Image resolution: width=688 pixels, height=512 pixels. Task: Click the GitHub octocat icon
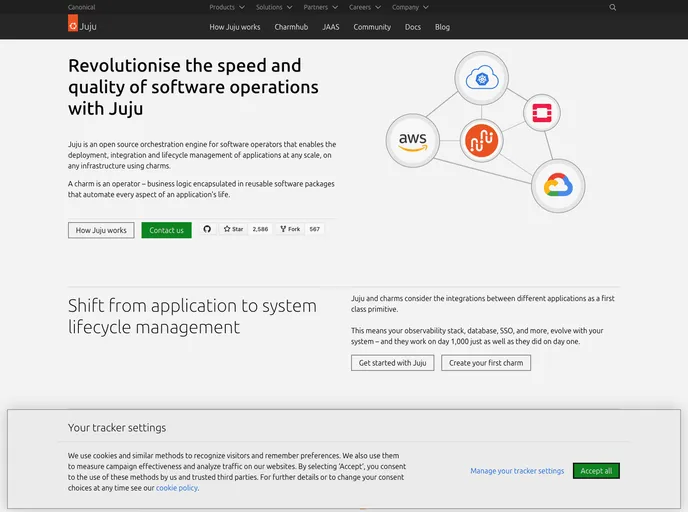(207, 229)
